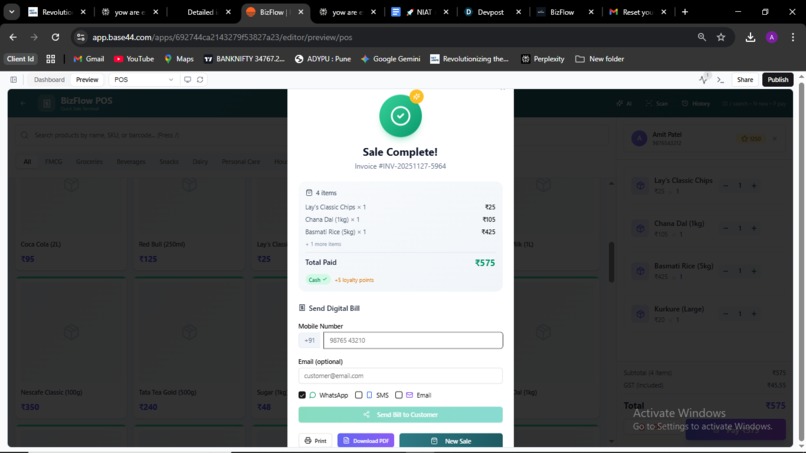Open the YouTube bookmark

pyautogui.click(x=134, y=59)
